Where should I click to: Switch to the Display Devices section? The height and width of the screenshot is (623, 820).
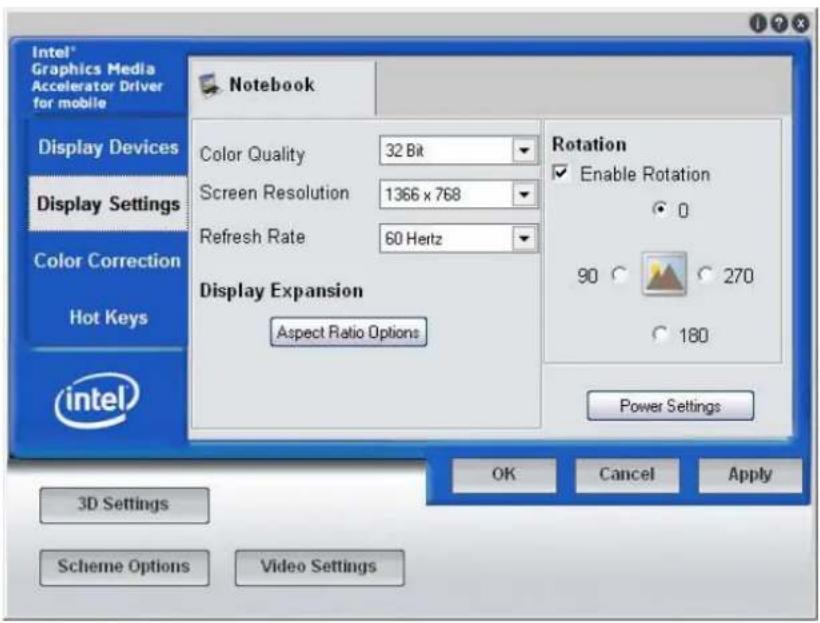pos(108,148)
